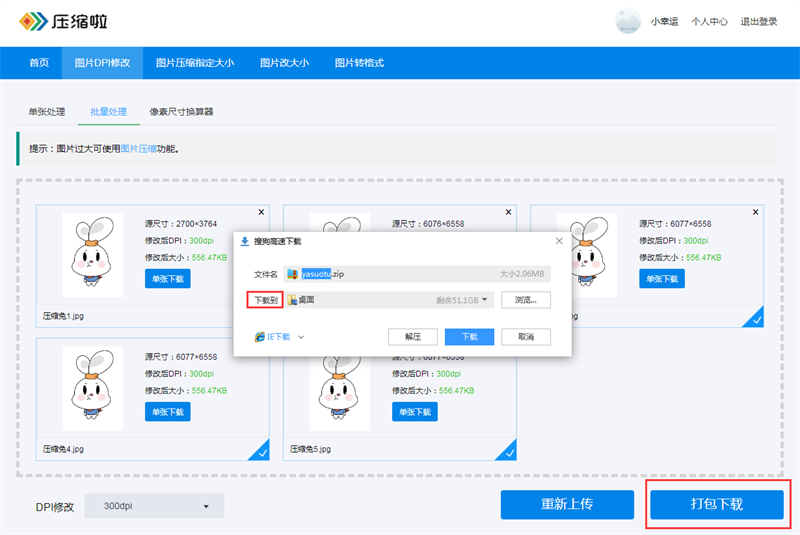Click 大小2.06MB text in dialog

(522, 274)
